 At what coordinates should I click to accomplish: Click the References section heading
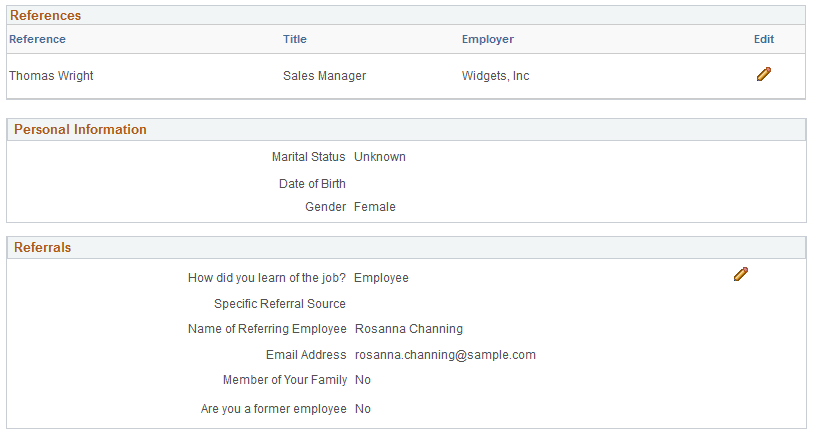coord(46,16)
